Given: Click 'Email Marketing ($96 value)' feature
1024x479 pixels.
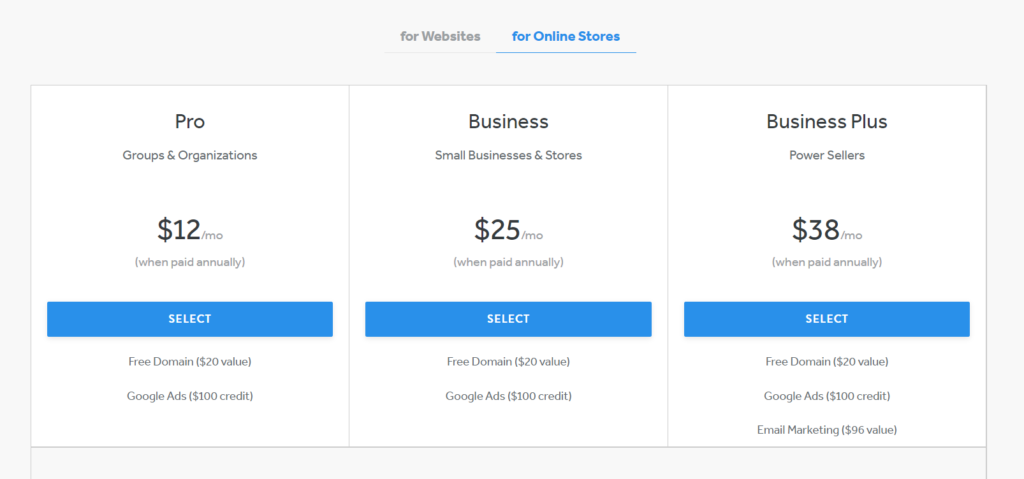Looking at the screenshot, I should [x=827, y=430].
